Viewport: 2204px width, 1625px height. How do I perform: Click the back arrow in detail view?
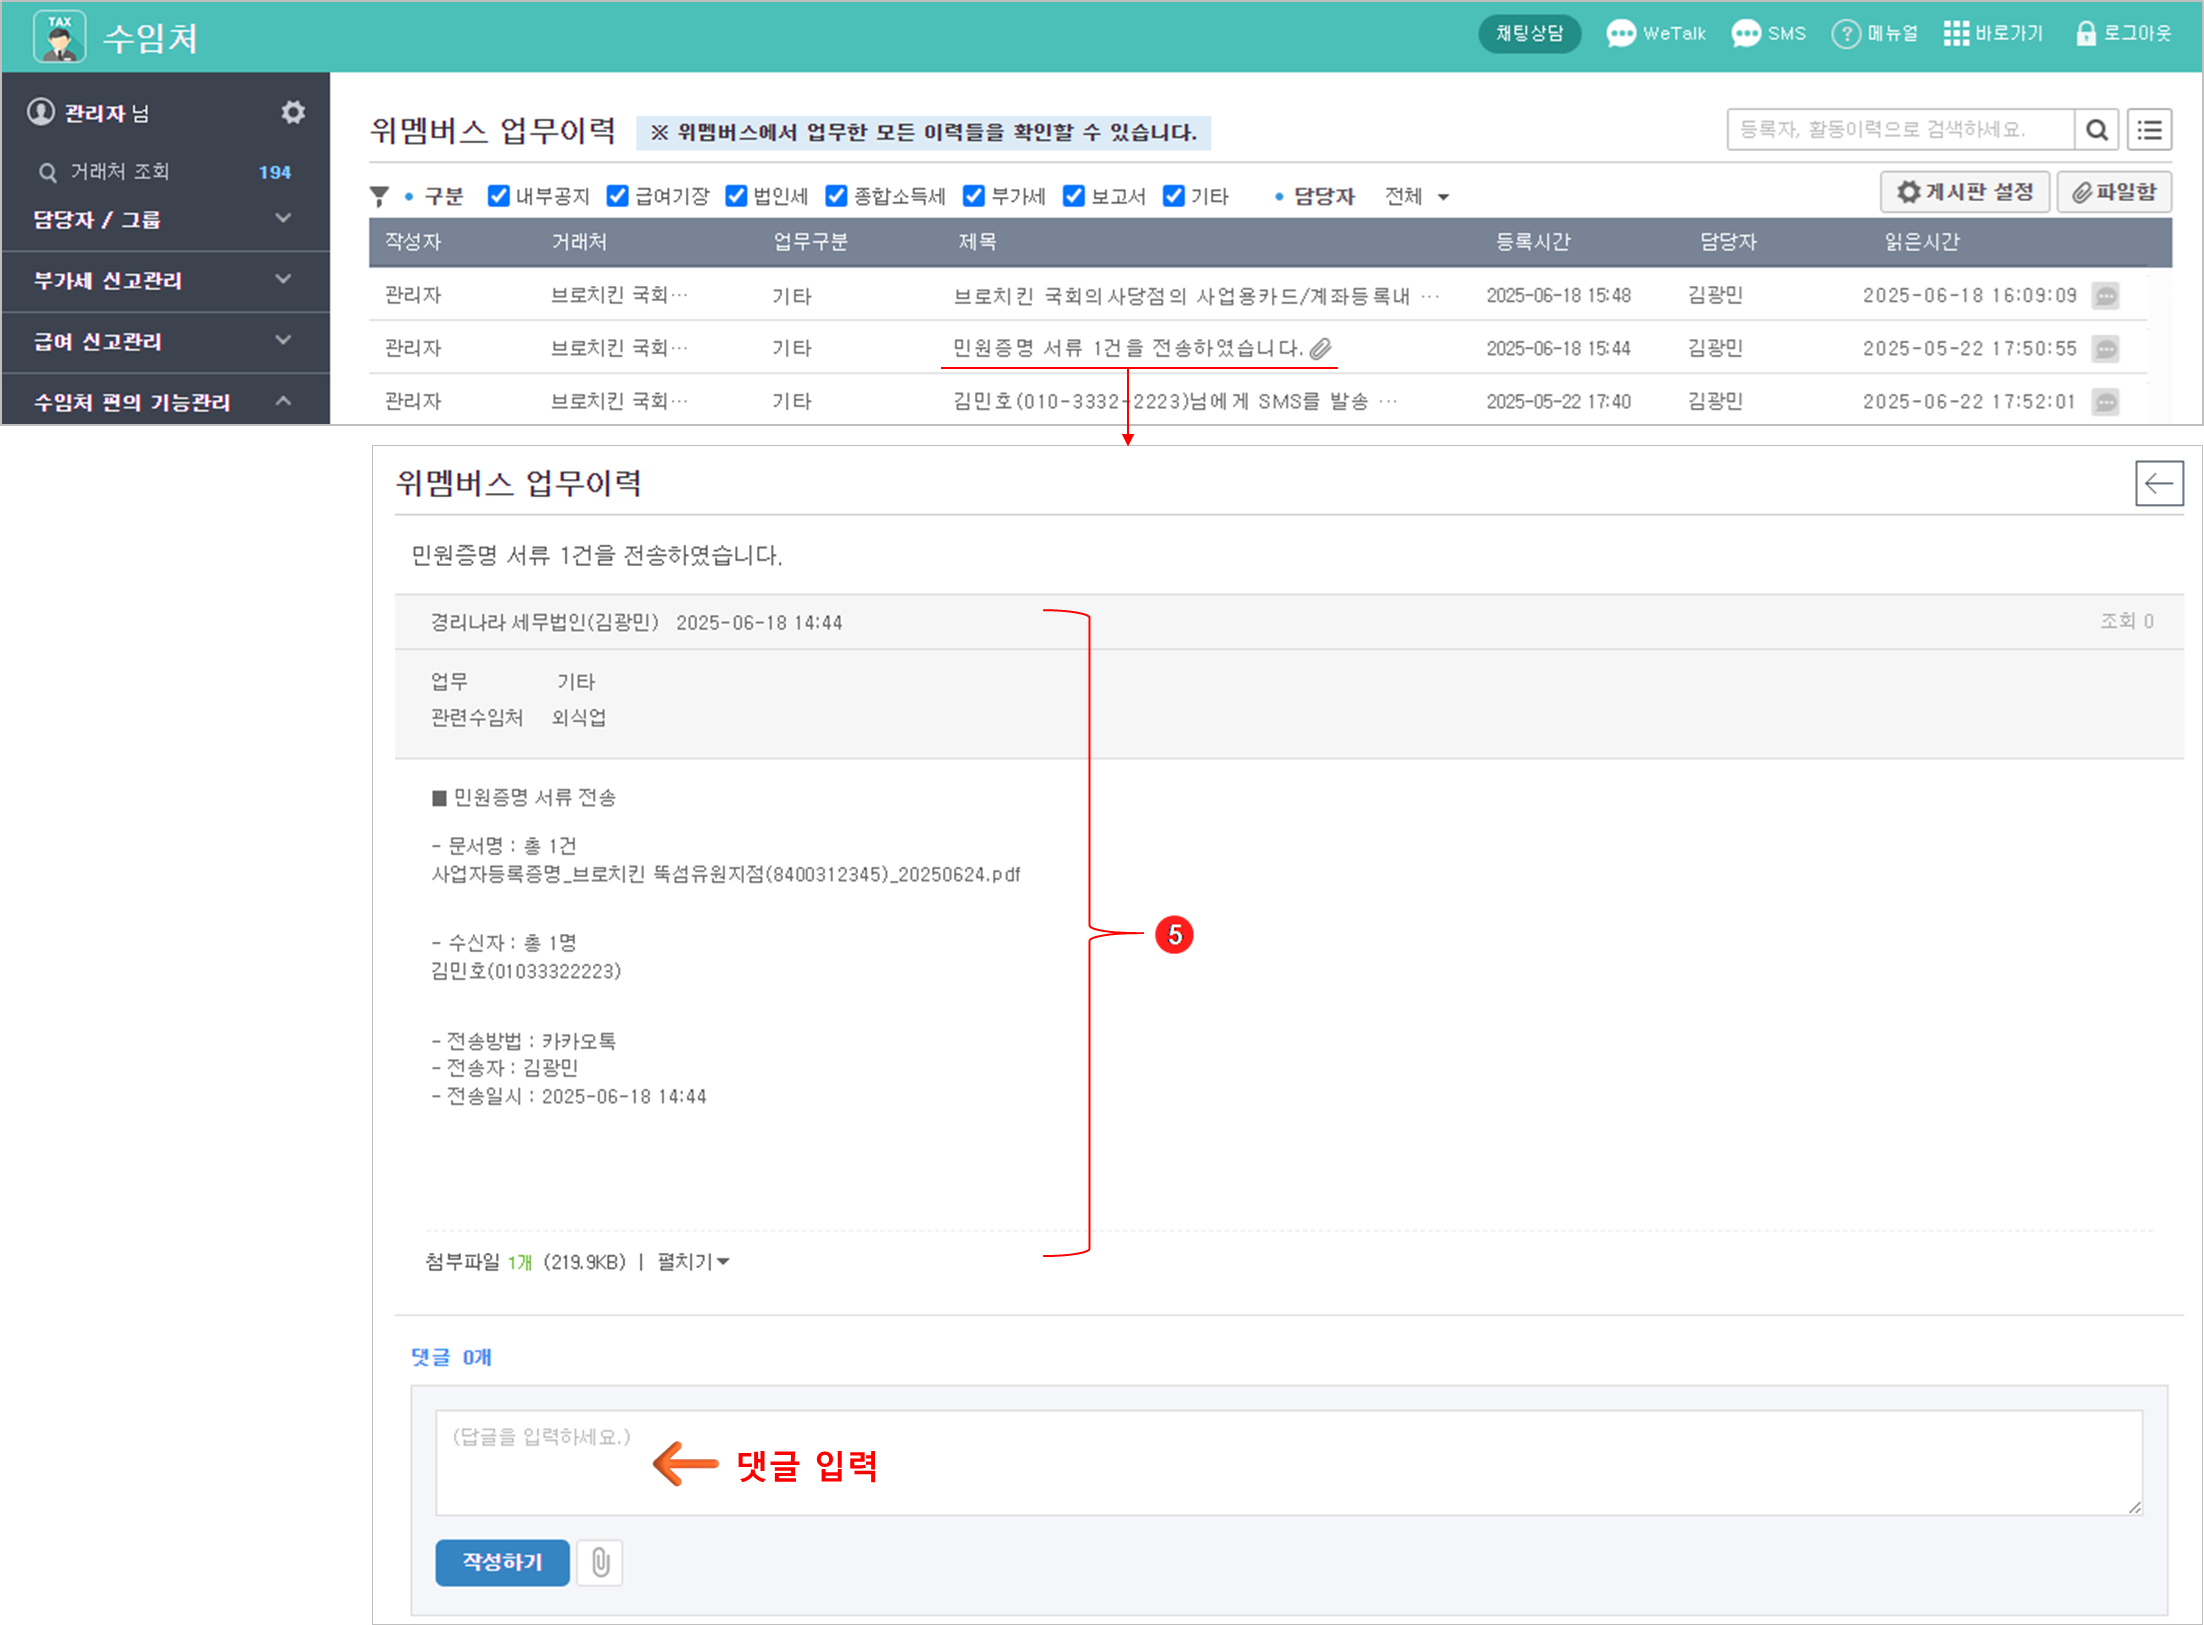[x=2158, y=484]
